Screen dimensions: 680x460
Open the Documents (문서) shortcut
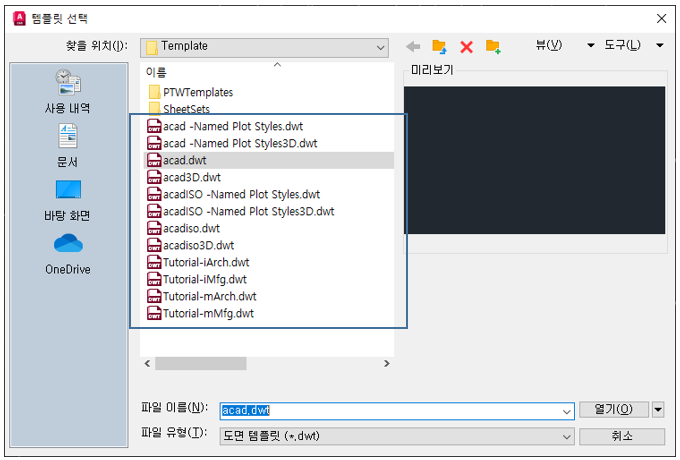click(x=68, y=146)
